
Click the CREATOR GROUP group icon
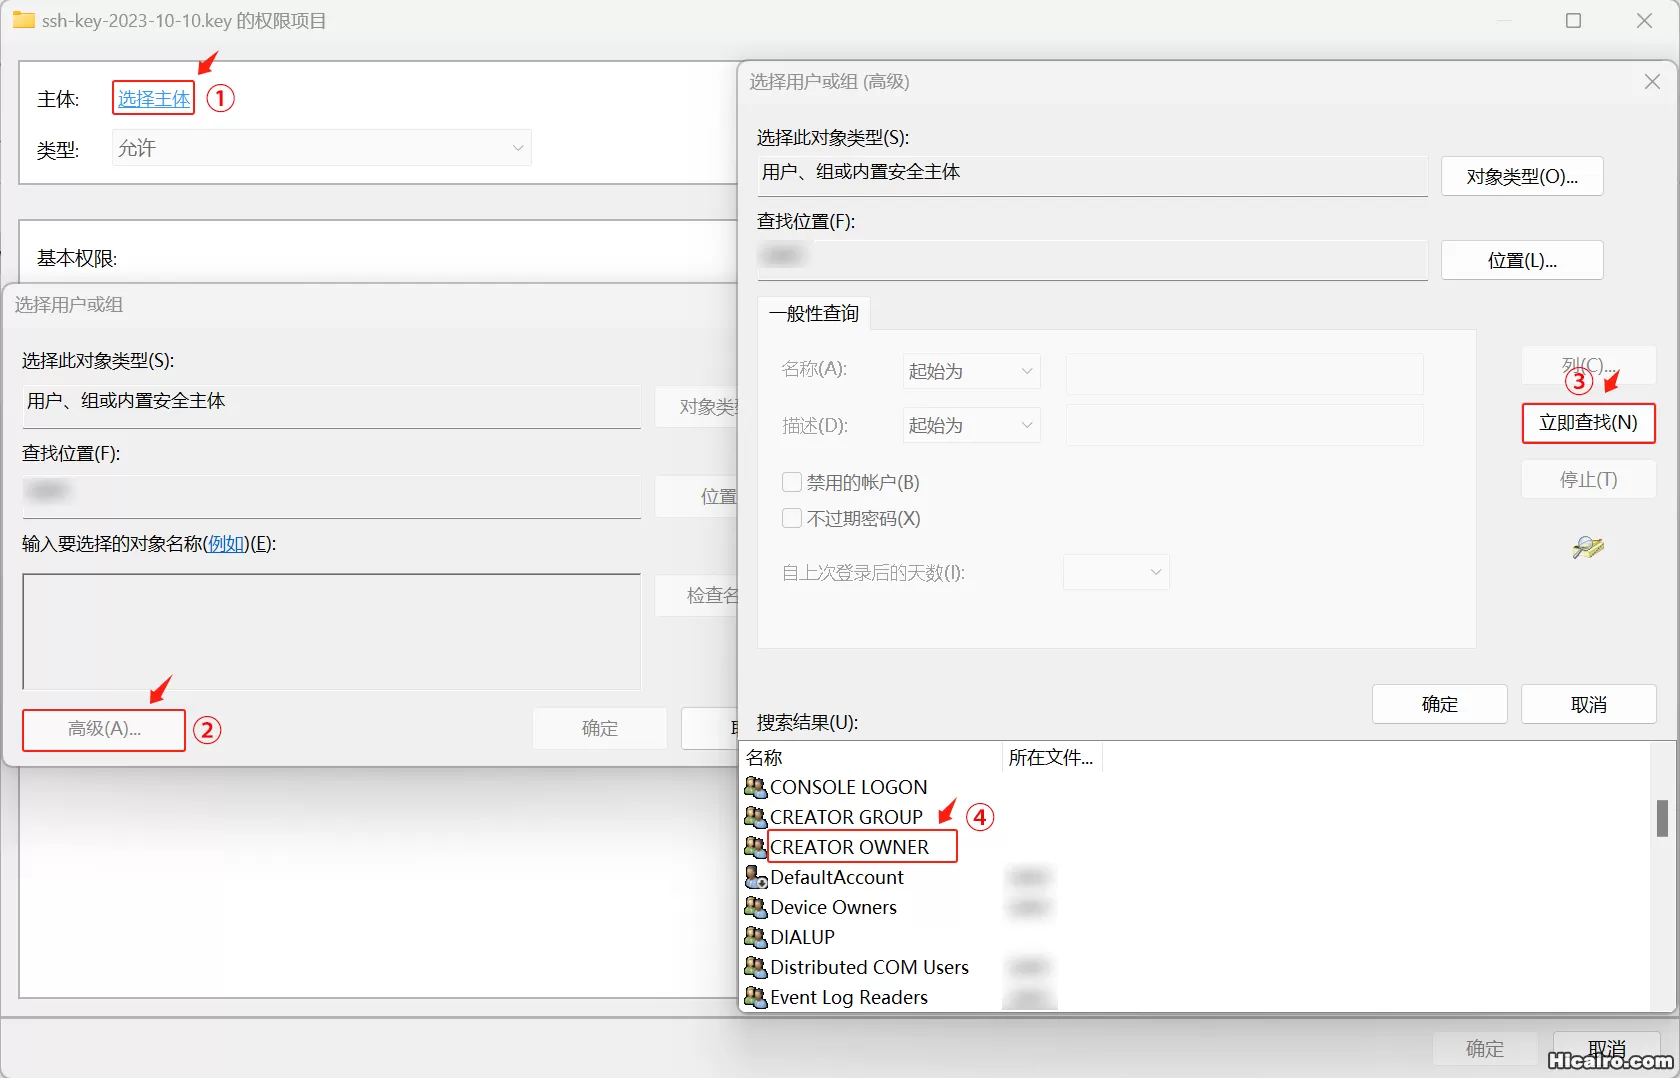click(x=756, y=817)
